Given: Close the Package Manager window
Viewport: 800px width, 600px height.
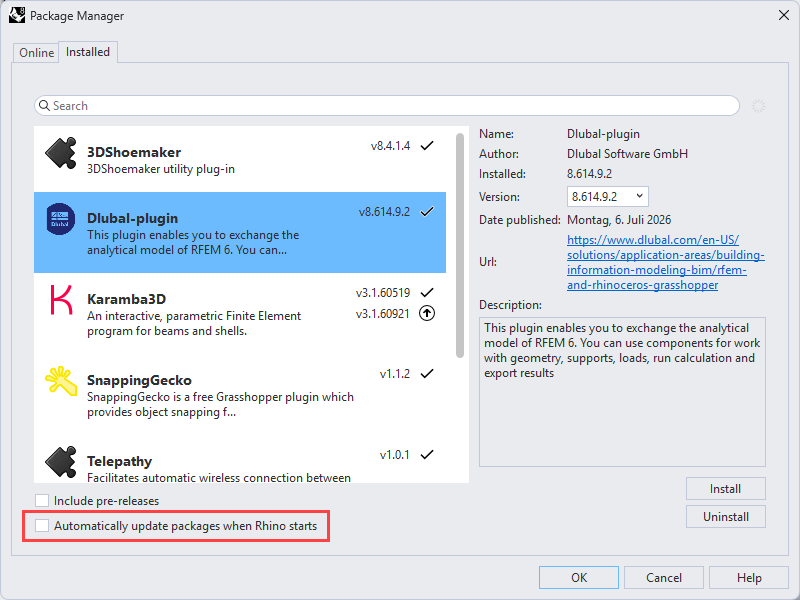Looking at the screenshot, I should 784,15.
